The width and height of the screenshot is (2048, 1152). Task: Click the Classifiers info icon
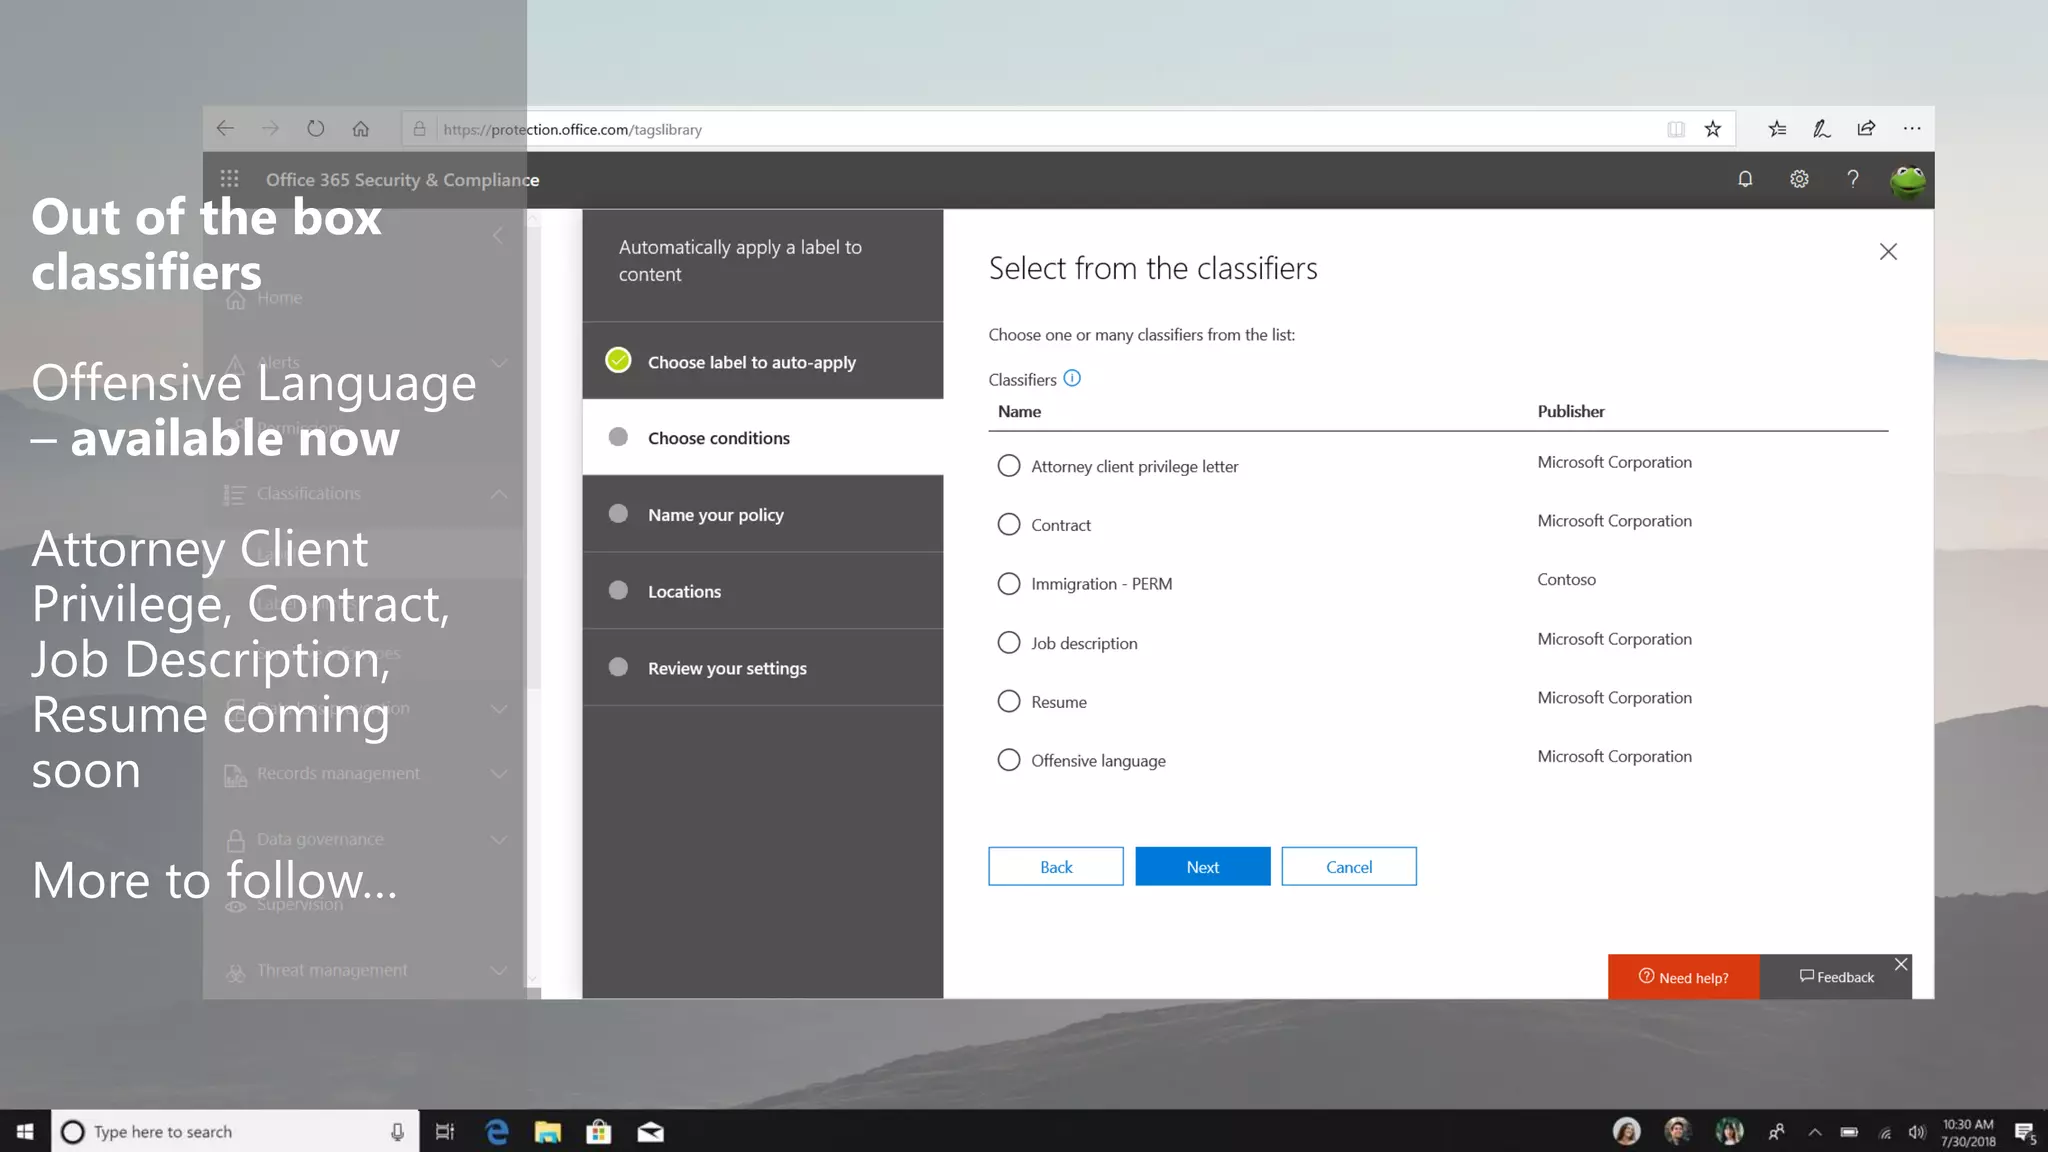[1072, 378]
